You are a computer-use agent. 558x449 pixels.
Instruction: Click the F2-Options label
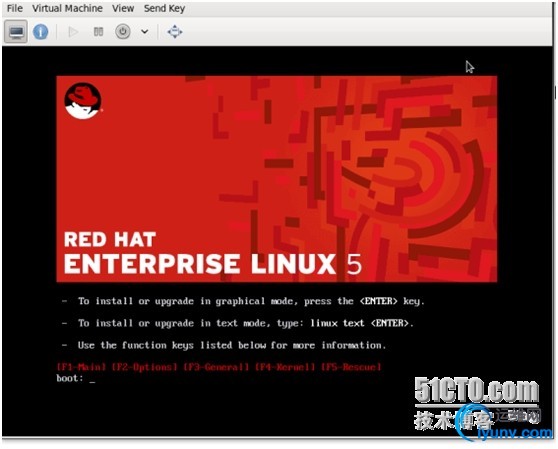tap(144, 367)
